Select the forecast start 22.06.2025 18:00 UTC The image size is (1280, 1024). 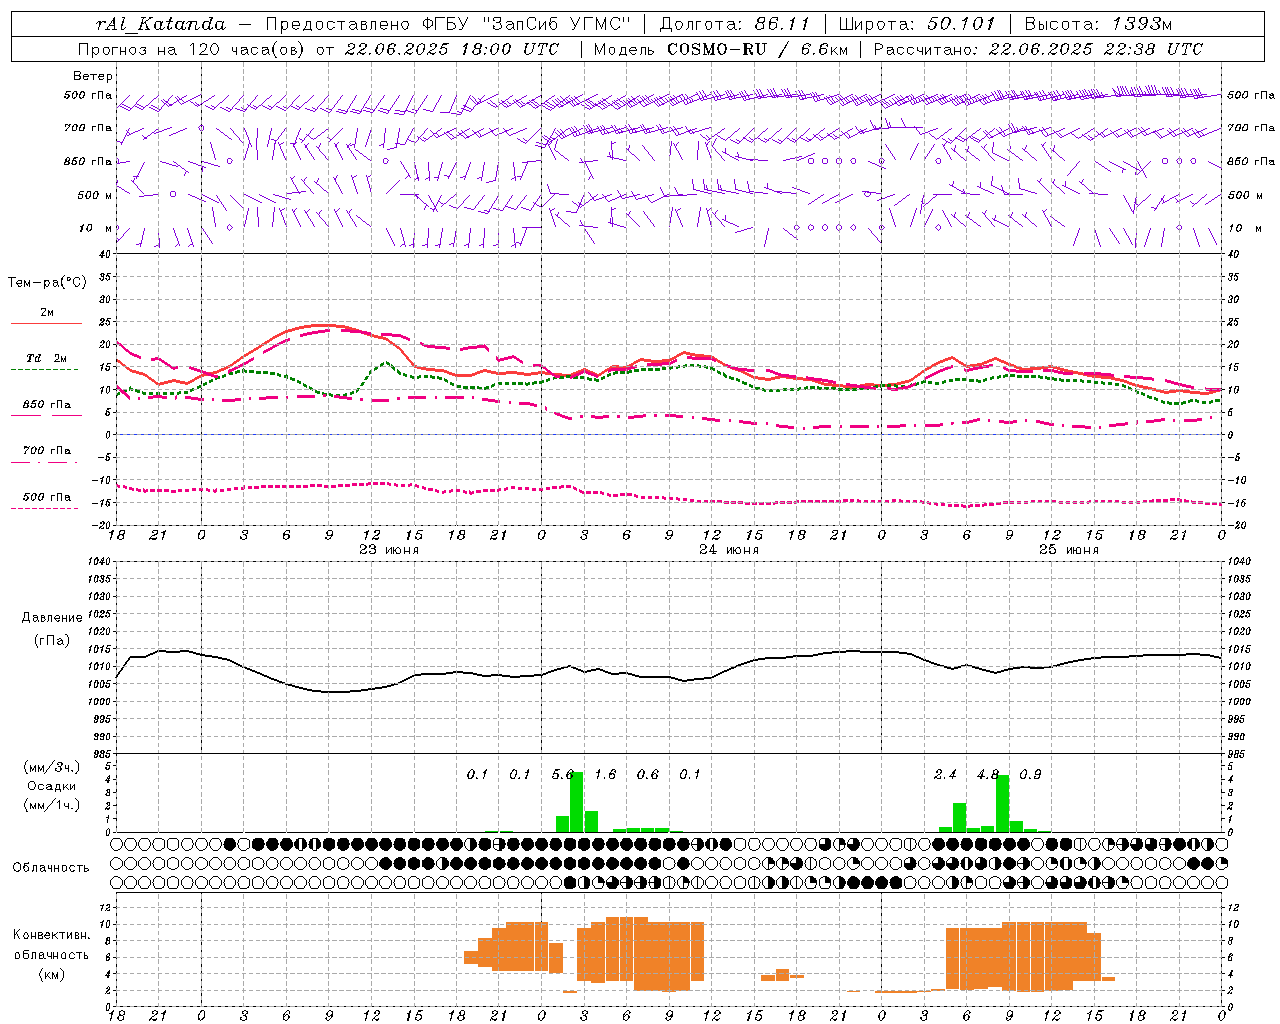(452, 49)
